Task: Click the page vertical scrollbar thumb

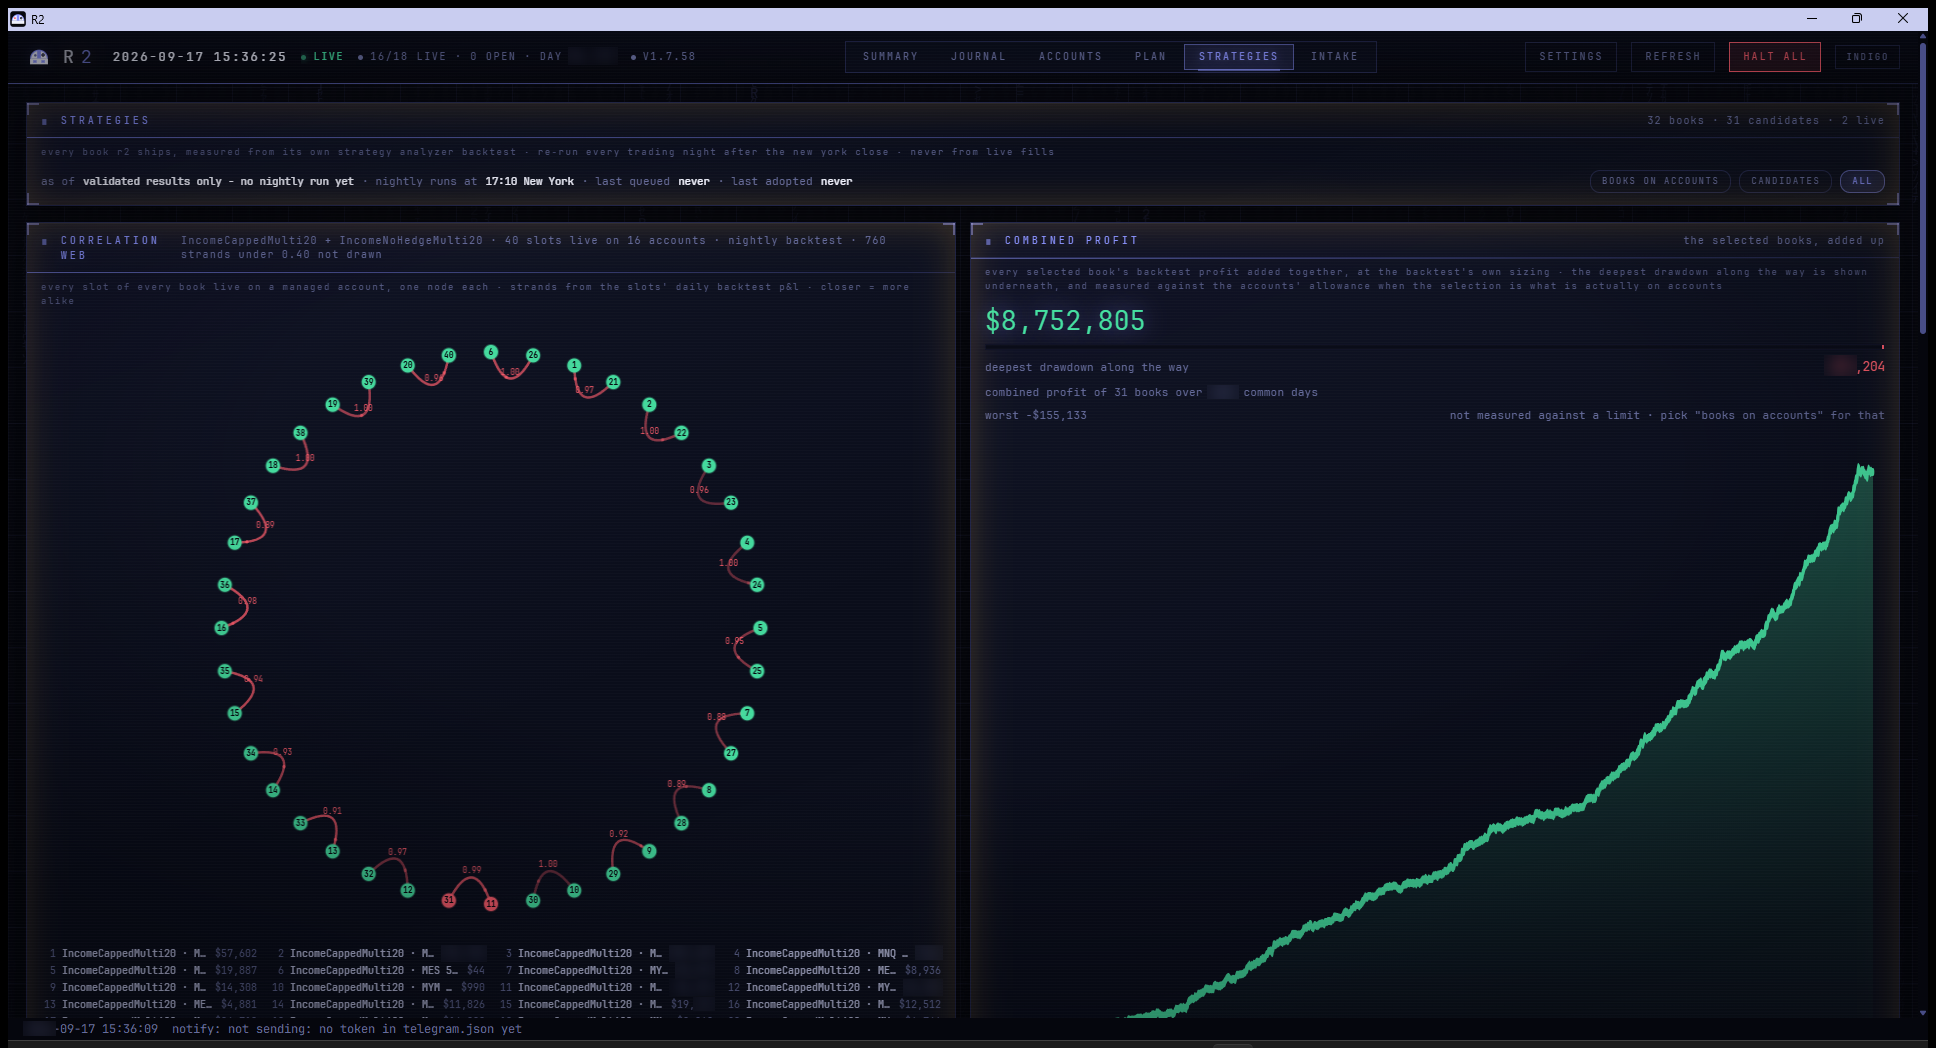Action: point(1923,187)
